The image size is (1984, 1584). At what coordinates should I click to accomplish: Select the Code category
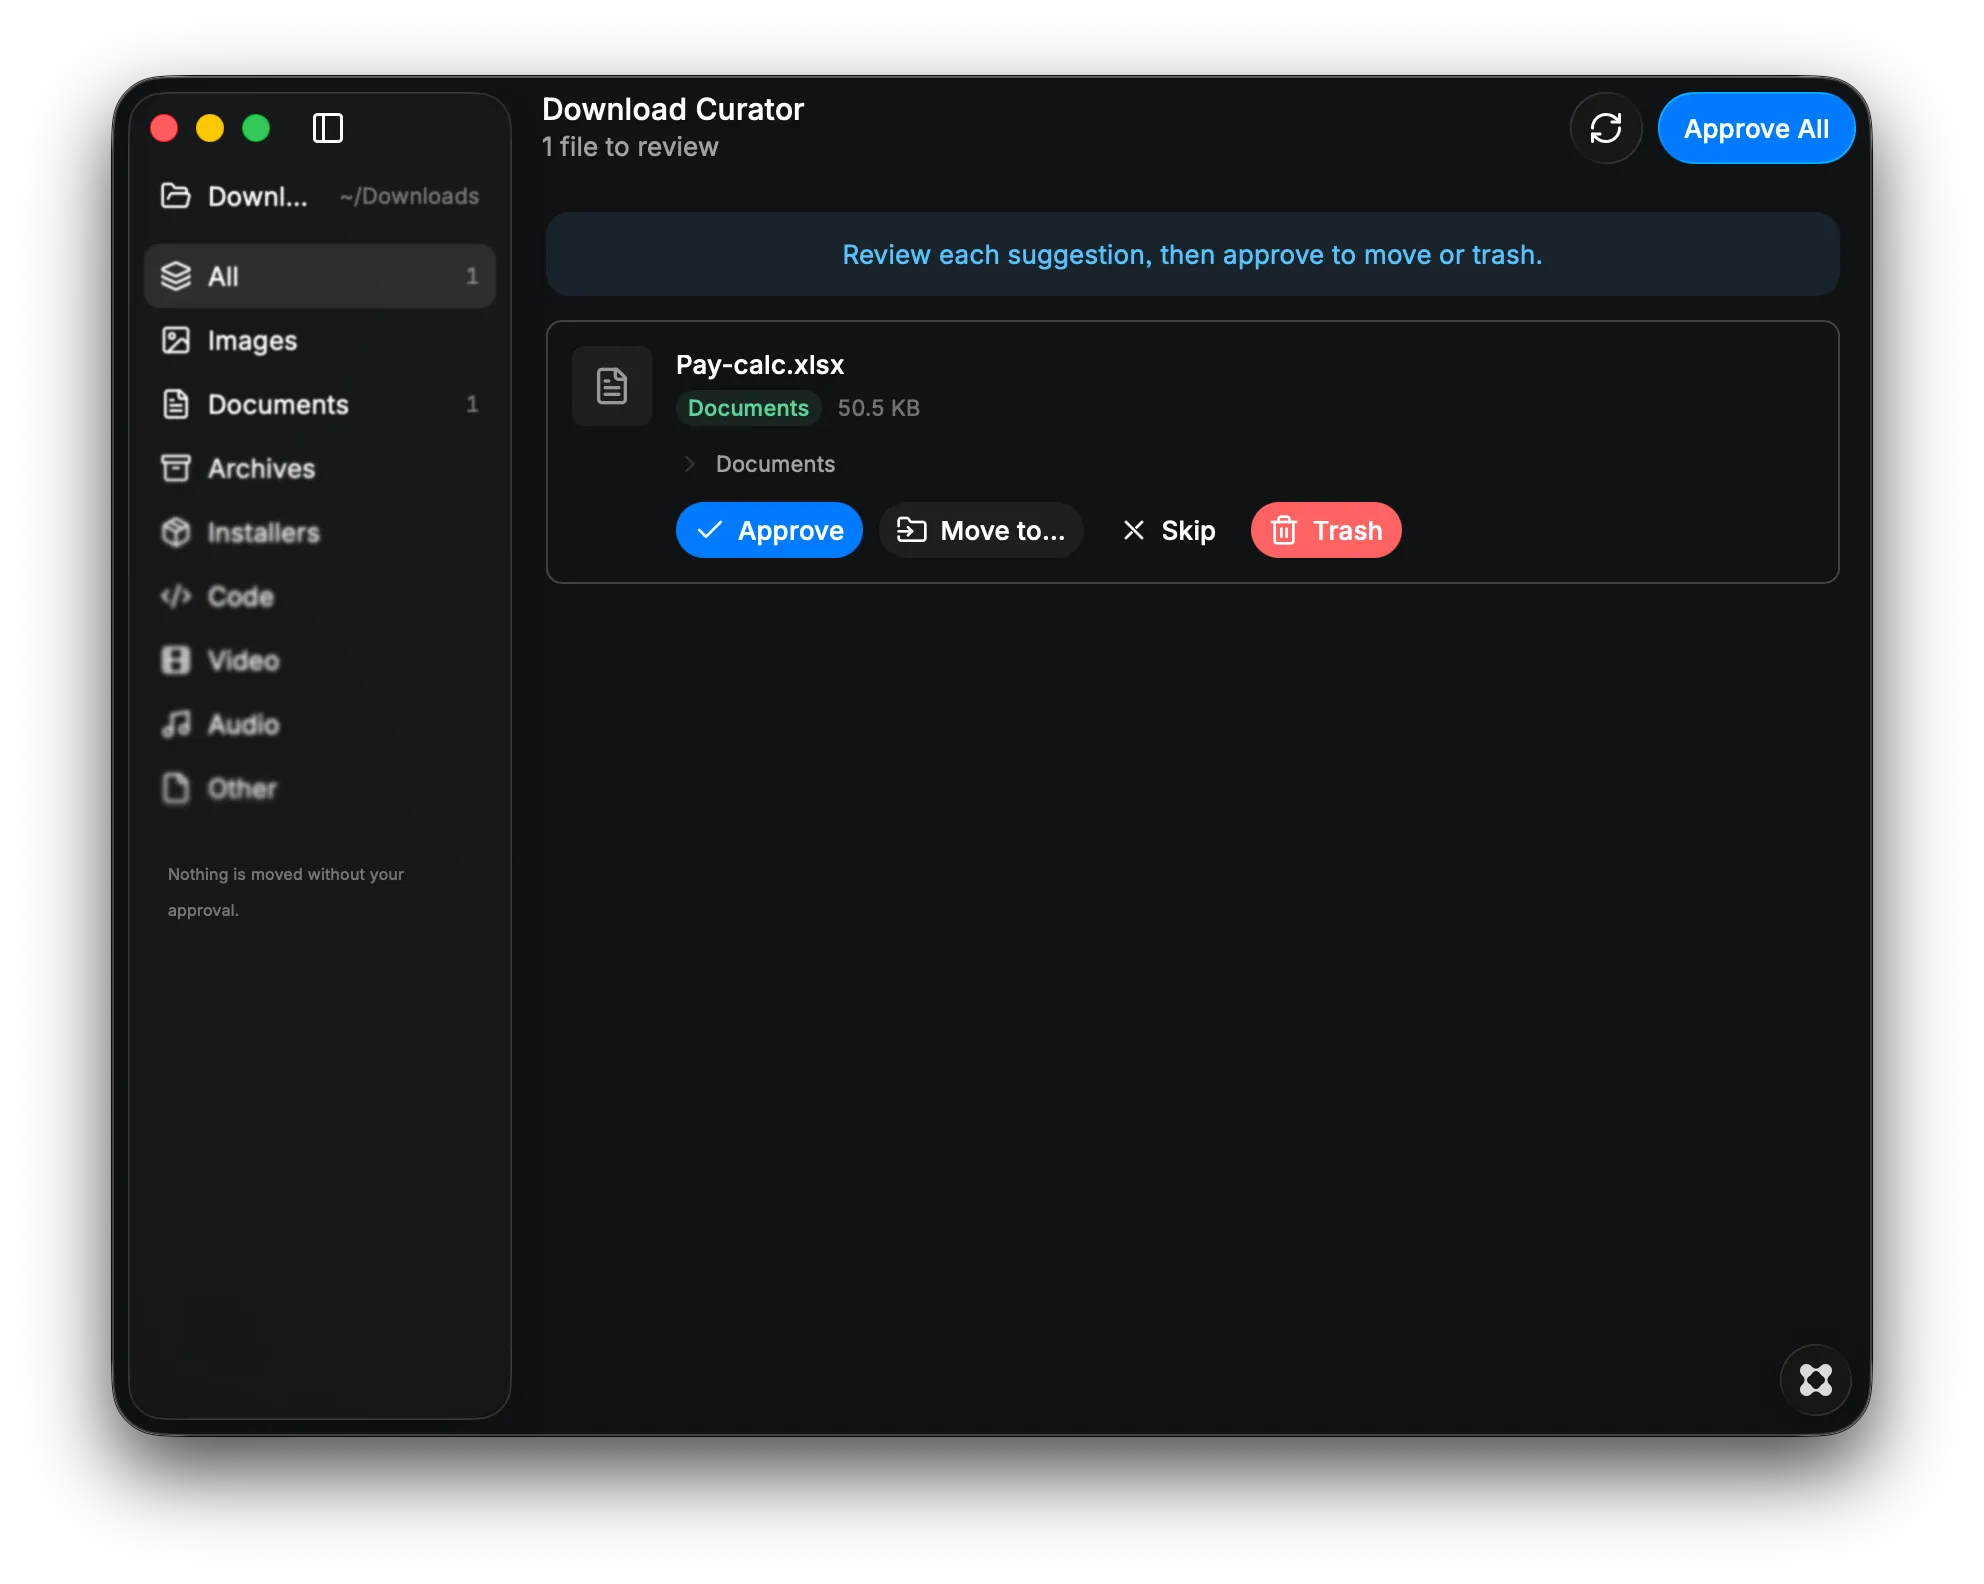pyautogui.click(x=320, y=596)
